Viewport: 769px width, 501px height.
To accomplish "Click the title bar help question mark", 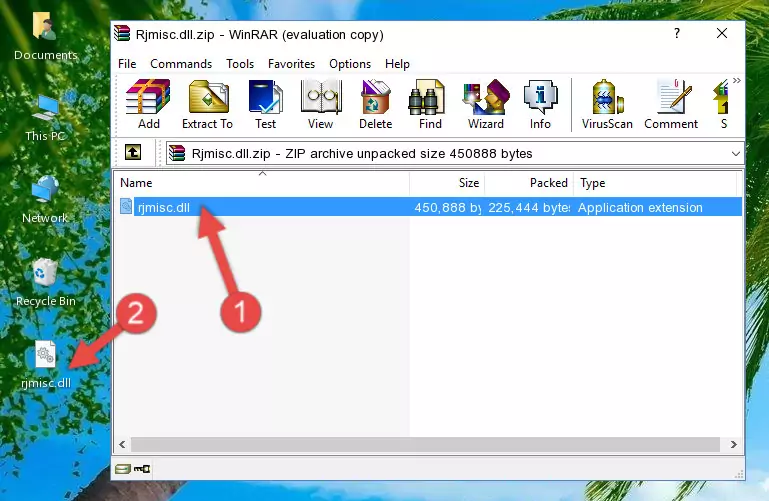I will click(677, 33).
